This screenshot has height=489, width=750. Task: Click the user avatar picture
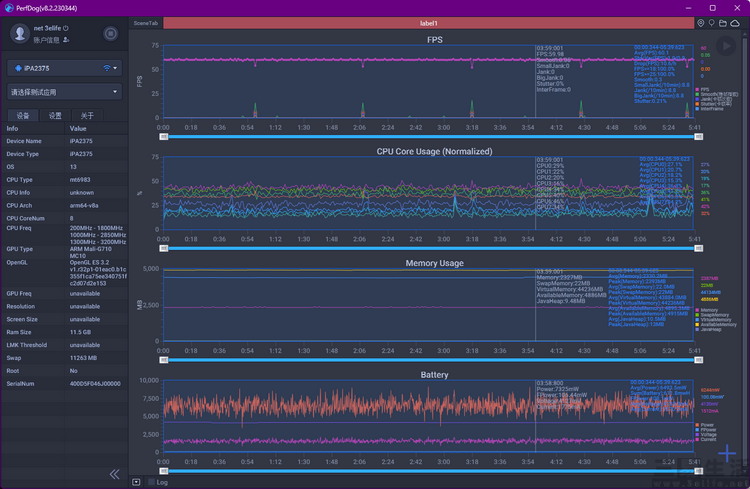20,33
